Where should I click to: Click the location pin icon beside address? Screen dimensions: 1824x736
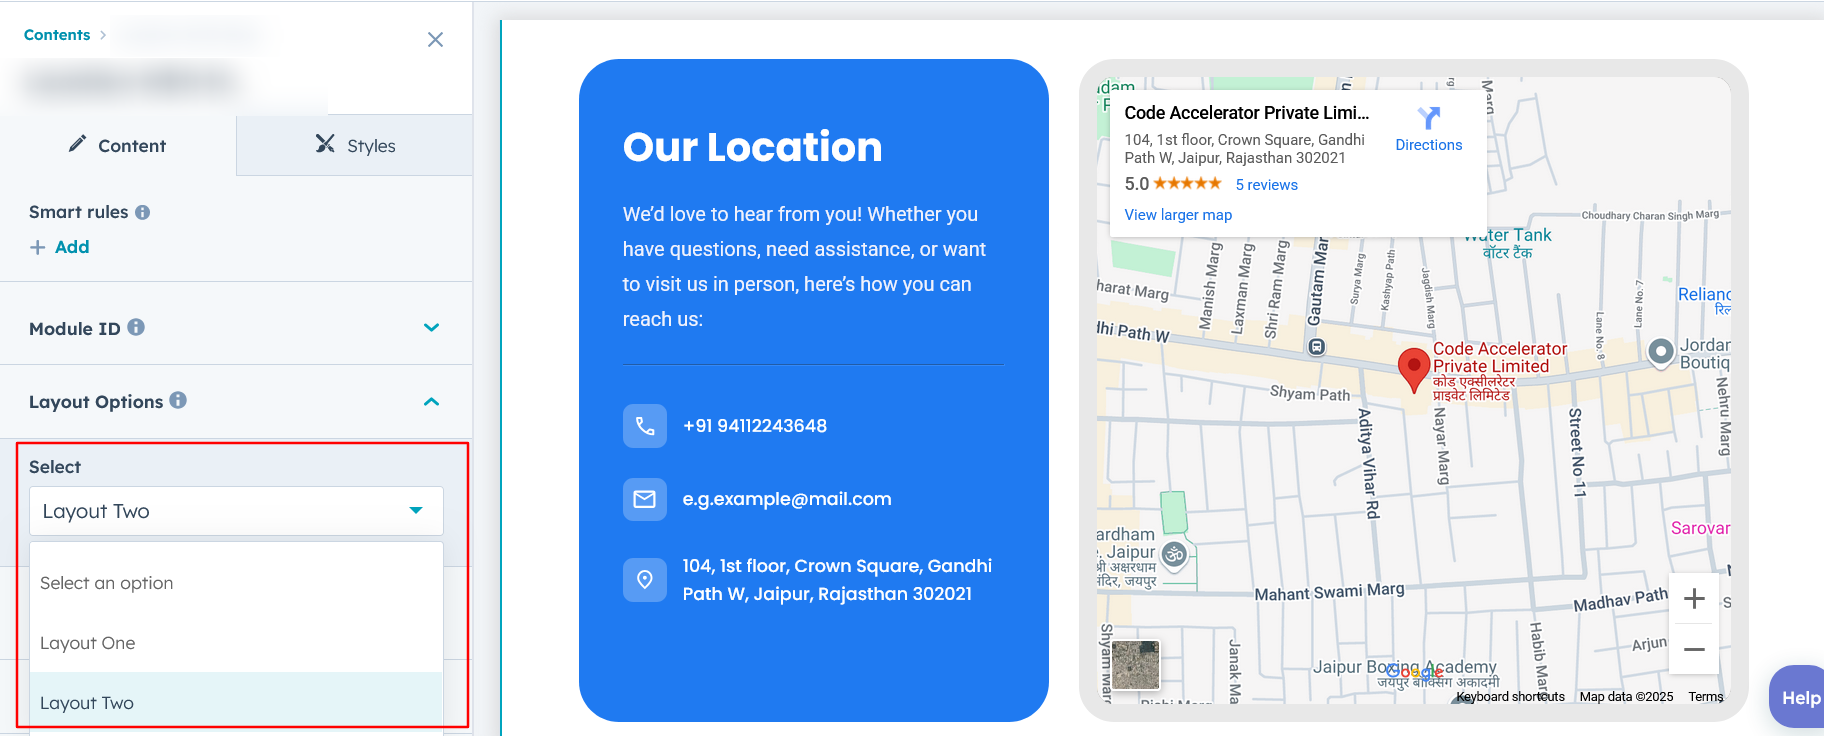coord(645,580)
